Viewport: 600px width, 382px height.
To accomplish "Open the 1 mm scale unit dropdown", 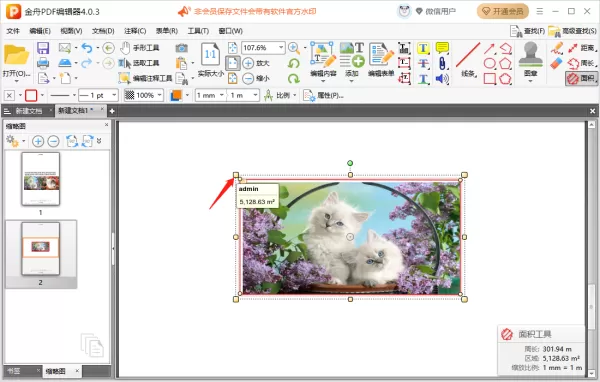I will (222, 95).
